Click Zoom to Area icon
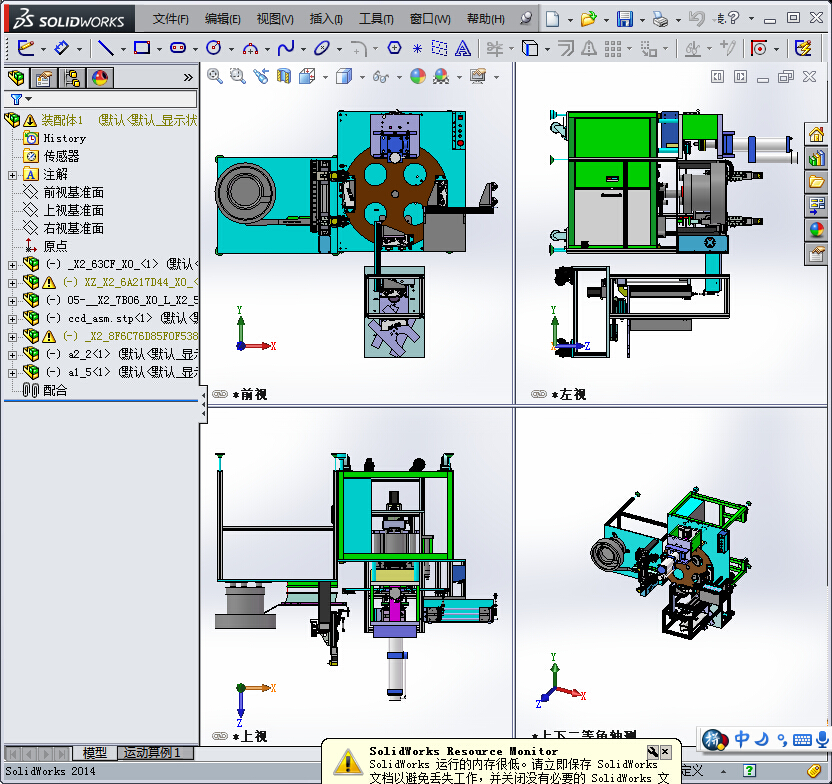This screenshot has height=784, width=832. [237, 76]
